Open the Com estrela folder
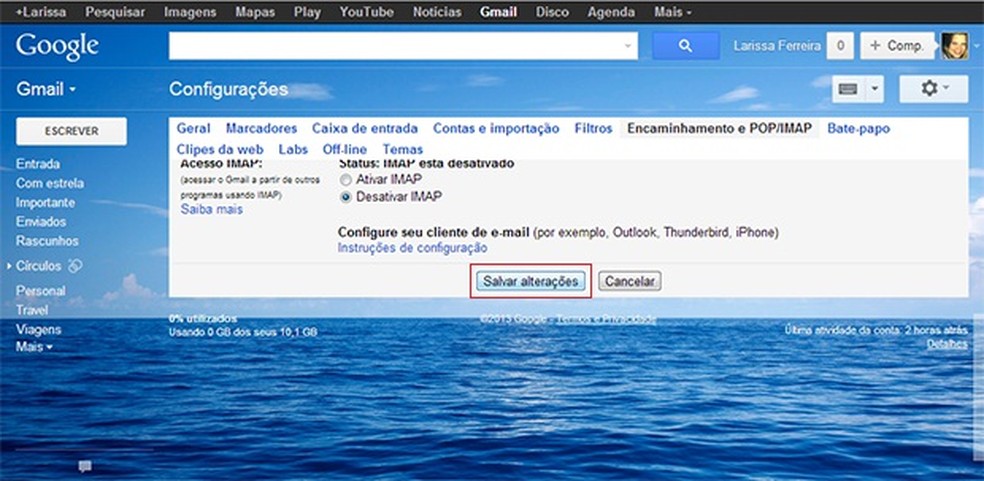This screenshot has height=481, width=984. click(50, 183)
